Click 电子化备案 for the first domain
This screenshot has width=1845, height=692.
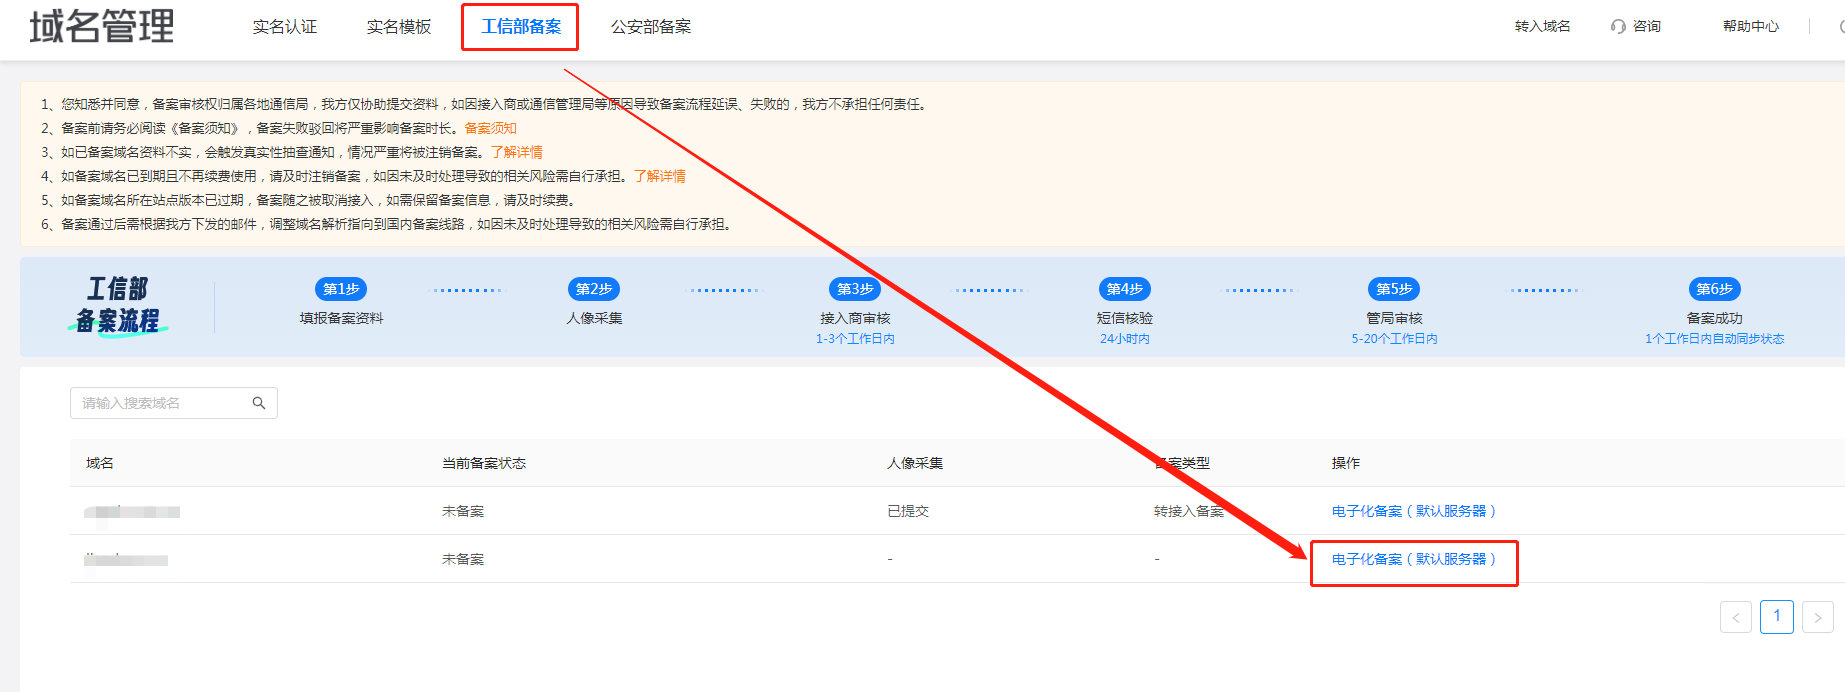point(1413,511)
